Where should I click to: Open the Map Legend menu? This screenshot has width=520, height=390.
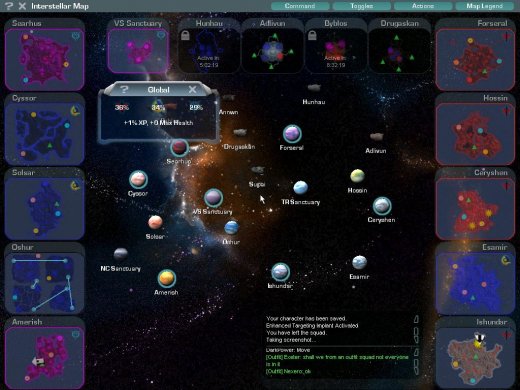click(484, 6)
